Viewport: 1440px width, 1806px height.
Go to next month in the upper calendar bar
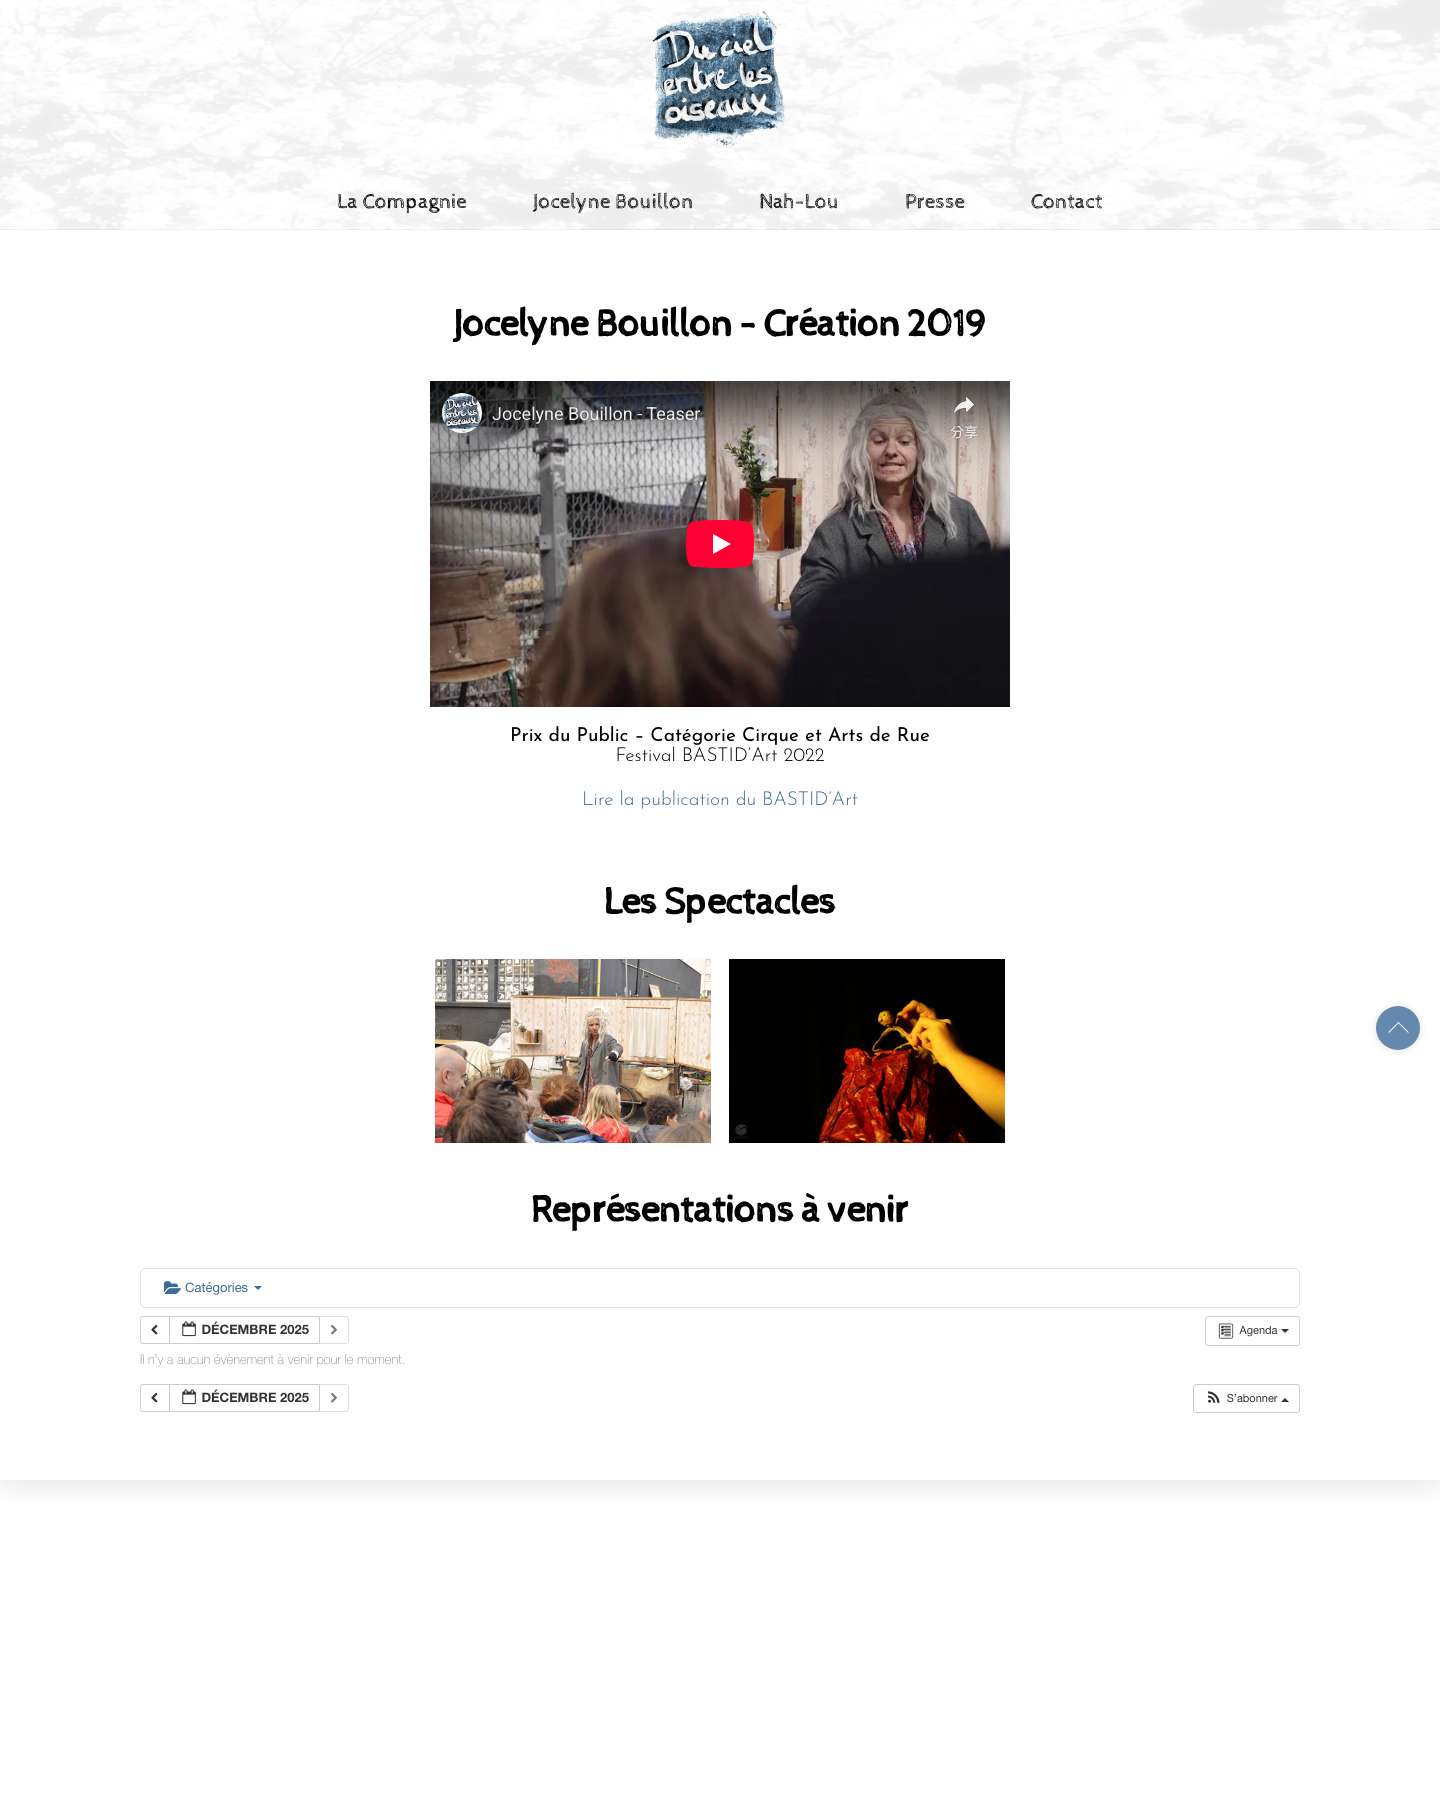334,1330
